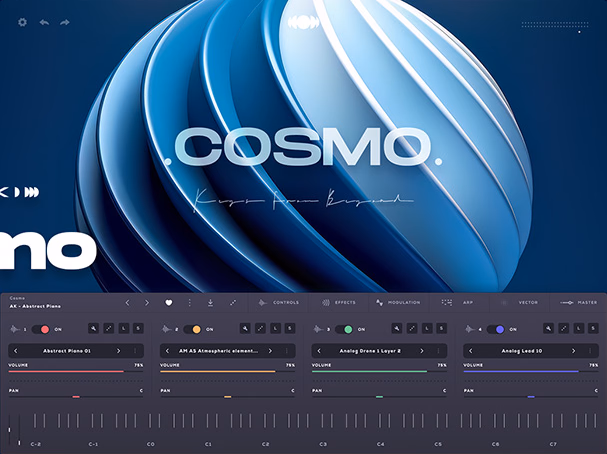Select previous sample before Abstract Piano 01
607x454 pixels.
tap(15, 351)
